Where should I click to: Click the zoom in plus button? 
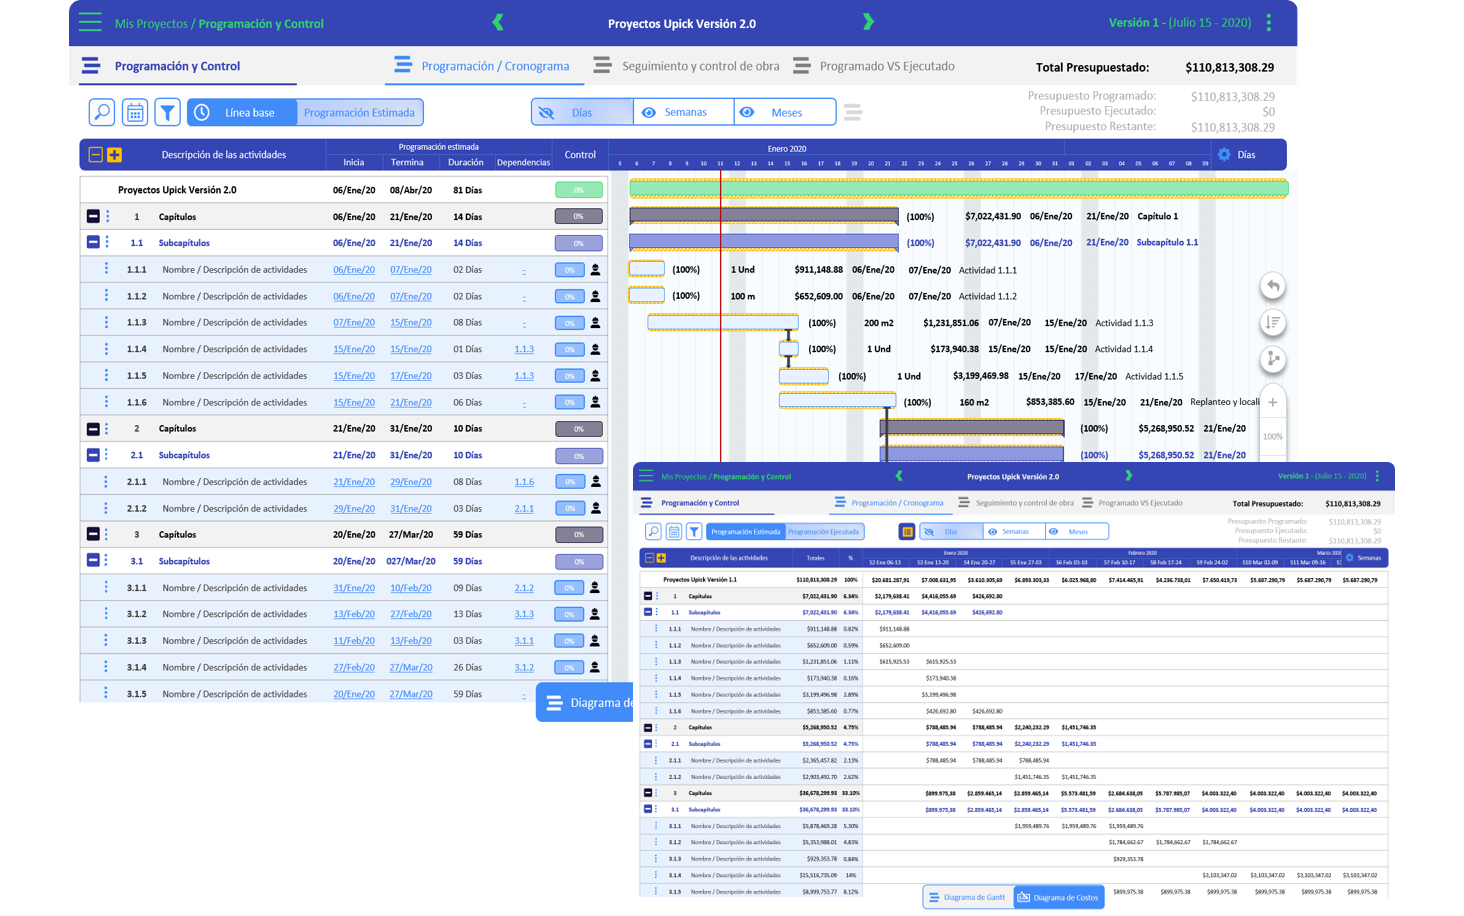(x=1273, y=402)
